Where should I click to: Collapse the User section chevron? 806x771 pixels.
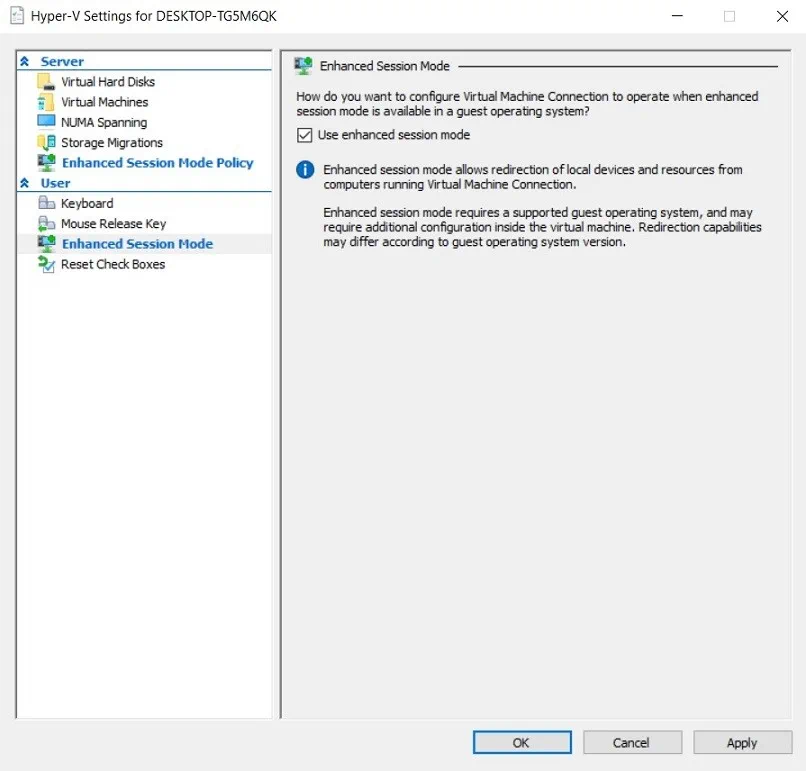(25, 184)
